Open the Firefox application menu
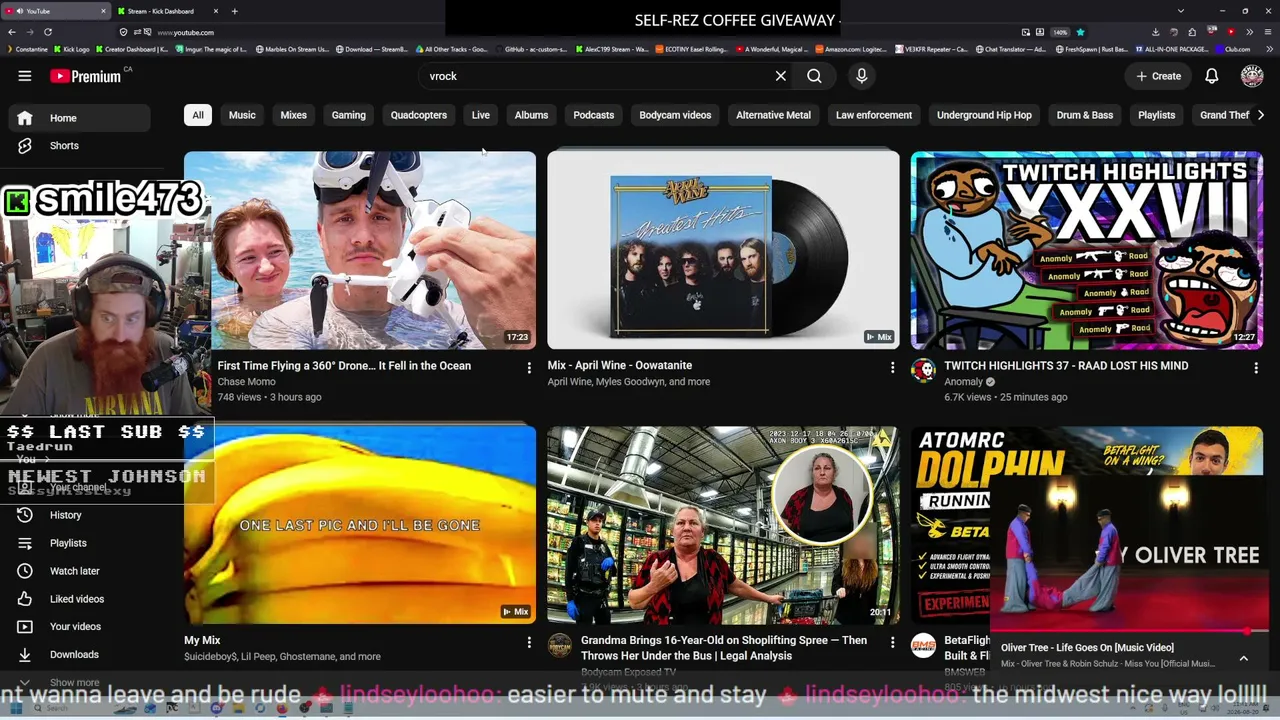Screen dimensions: 1280x720 tap(1268, 32)
